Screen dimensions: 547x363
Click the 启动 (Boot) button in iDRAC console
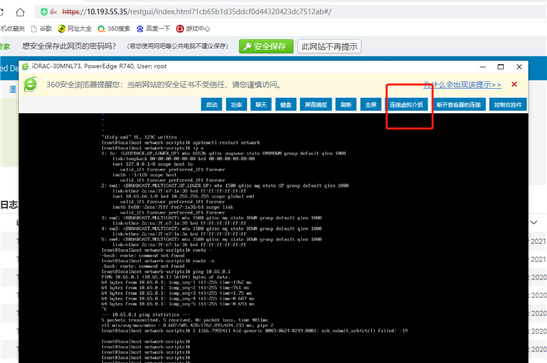point(211,104)
